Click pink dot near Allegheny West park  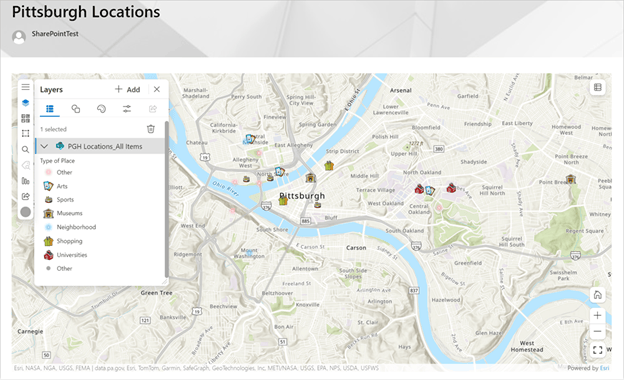coord(259,152)
